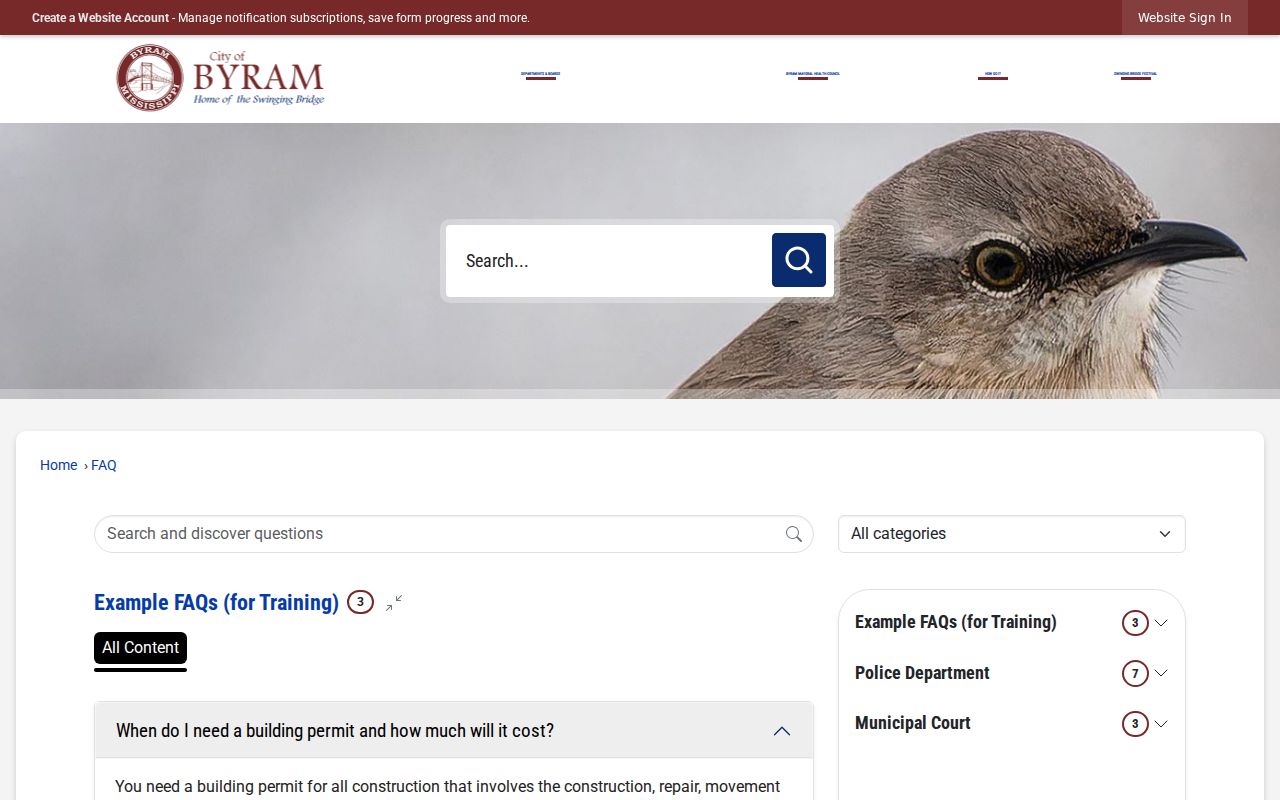Click the Police Department question count badge
This screenshot has height=800, width=1280.
1135,673
